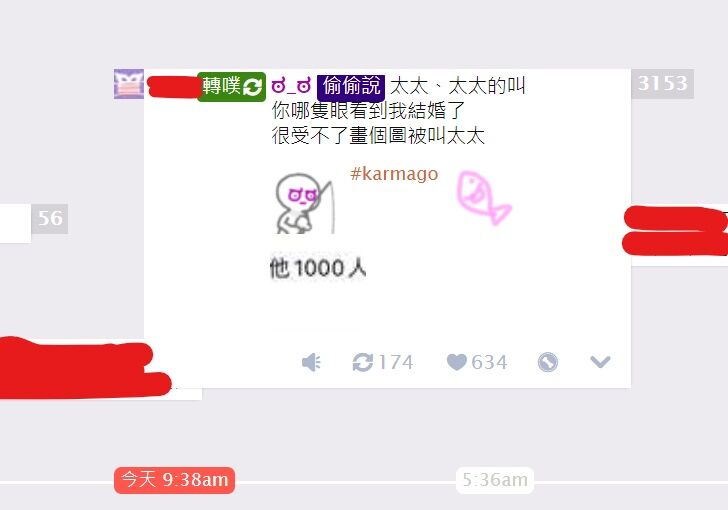Open the 3153 response count badge

(663, 84)
